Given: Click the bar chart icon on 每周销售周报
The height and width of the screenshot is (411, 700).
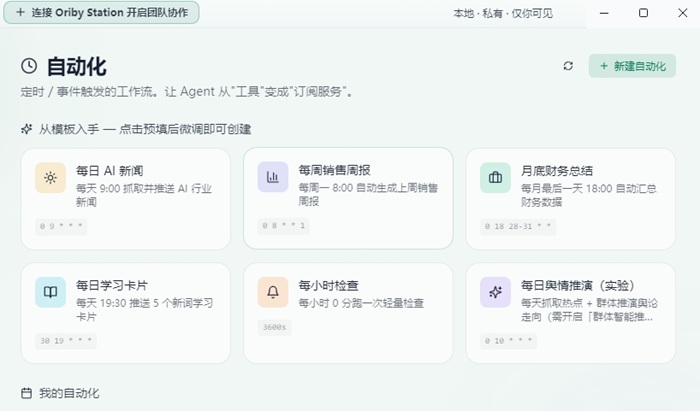Looking at the screenshot, I should coord(273,177).
